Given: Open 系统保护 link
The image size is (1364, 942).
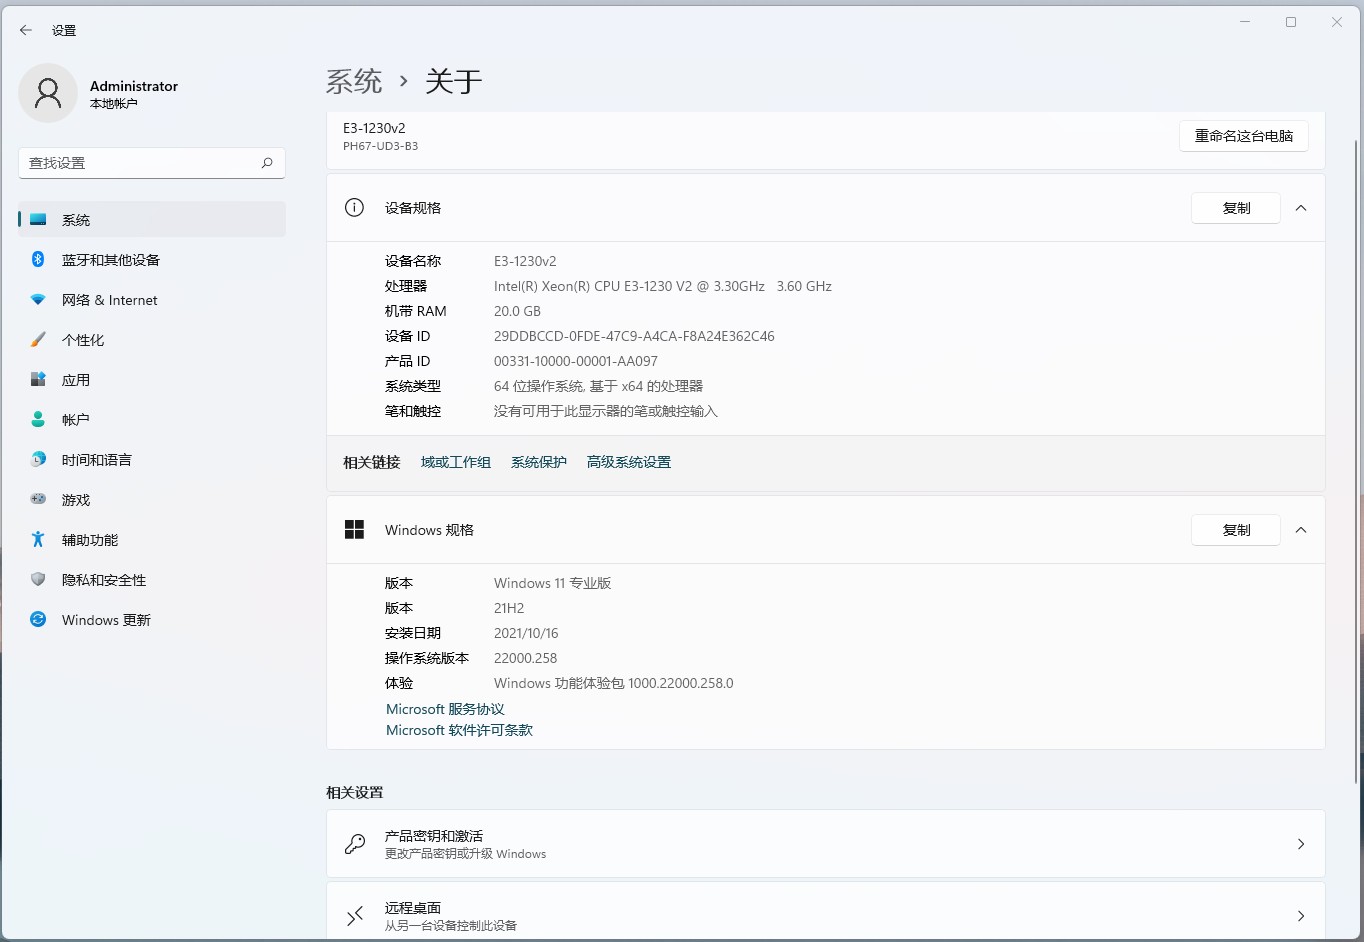Looking at the screenshot, I should point(539,462).
